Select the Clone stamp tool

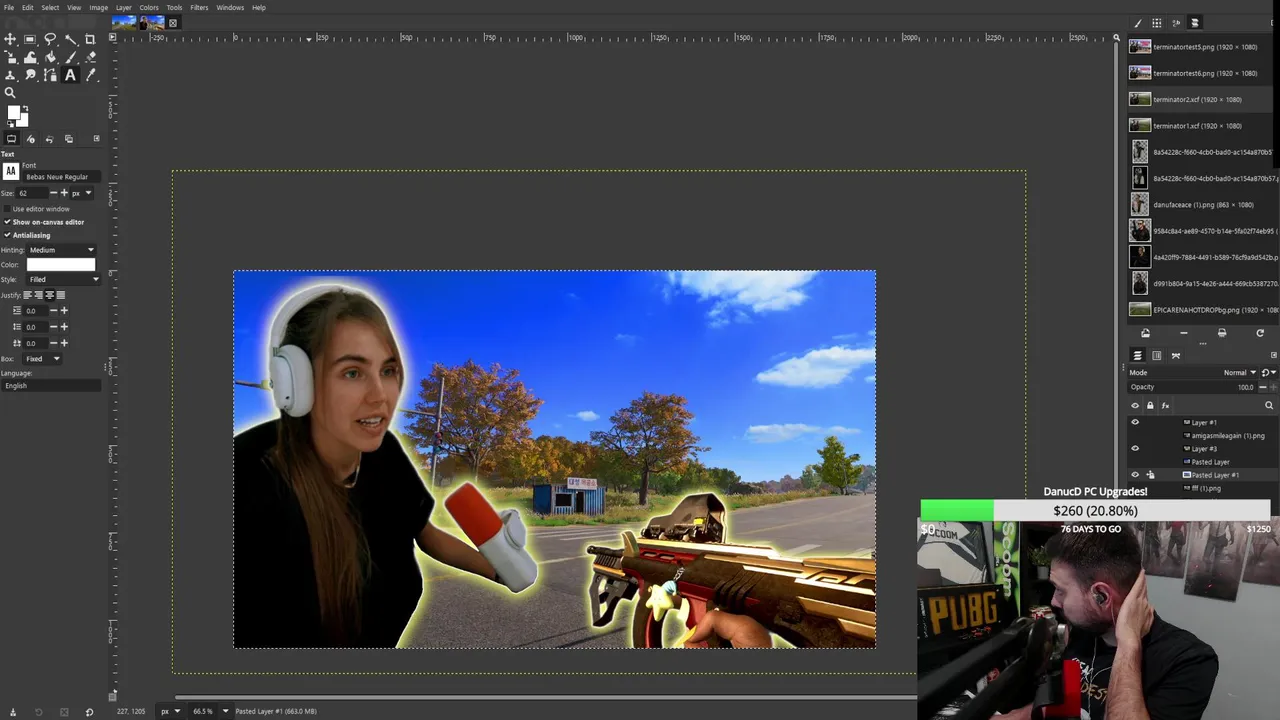(x=10, y=75)
